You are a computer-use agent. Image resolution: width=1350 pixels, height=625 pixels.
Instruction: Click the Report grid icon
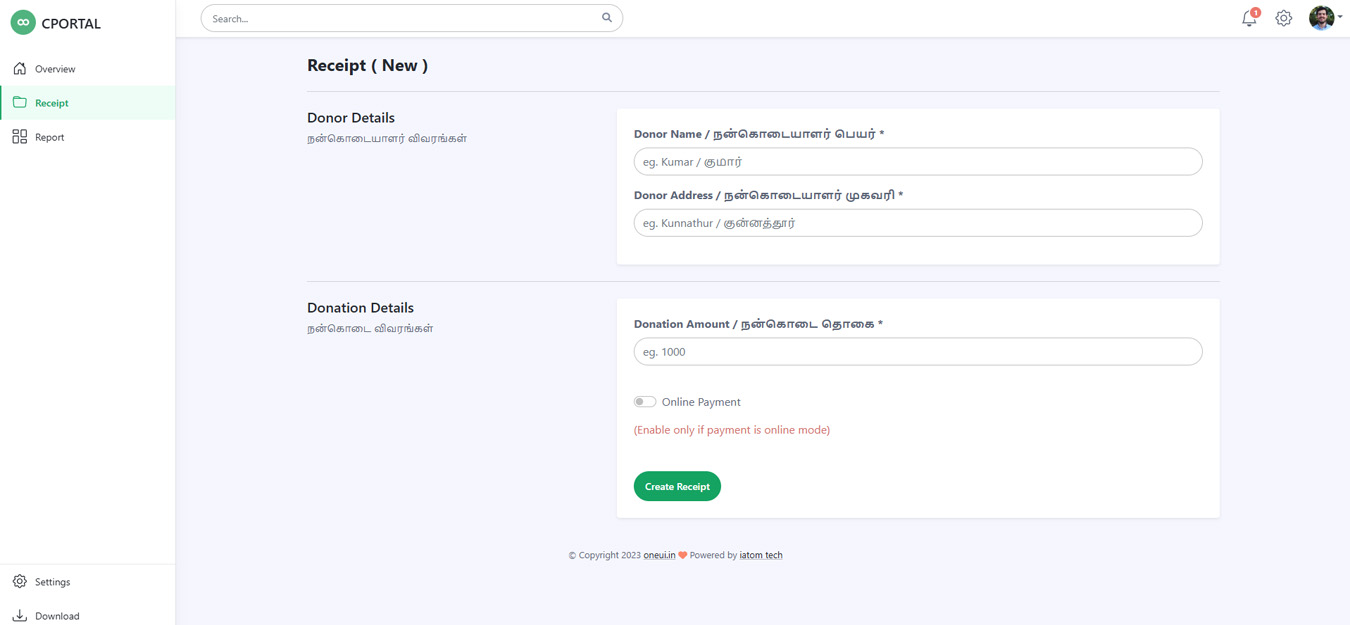(x=20, y=137)
